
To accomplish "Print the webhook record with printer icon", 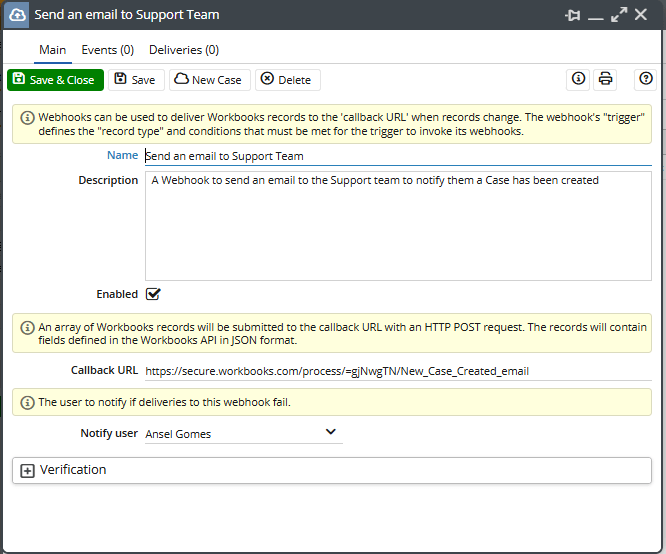I will point(605,79).
